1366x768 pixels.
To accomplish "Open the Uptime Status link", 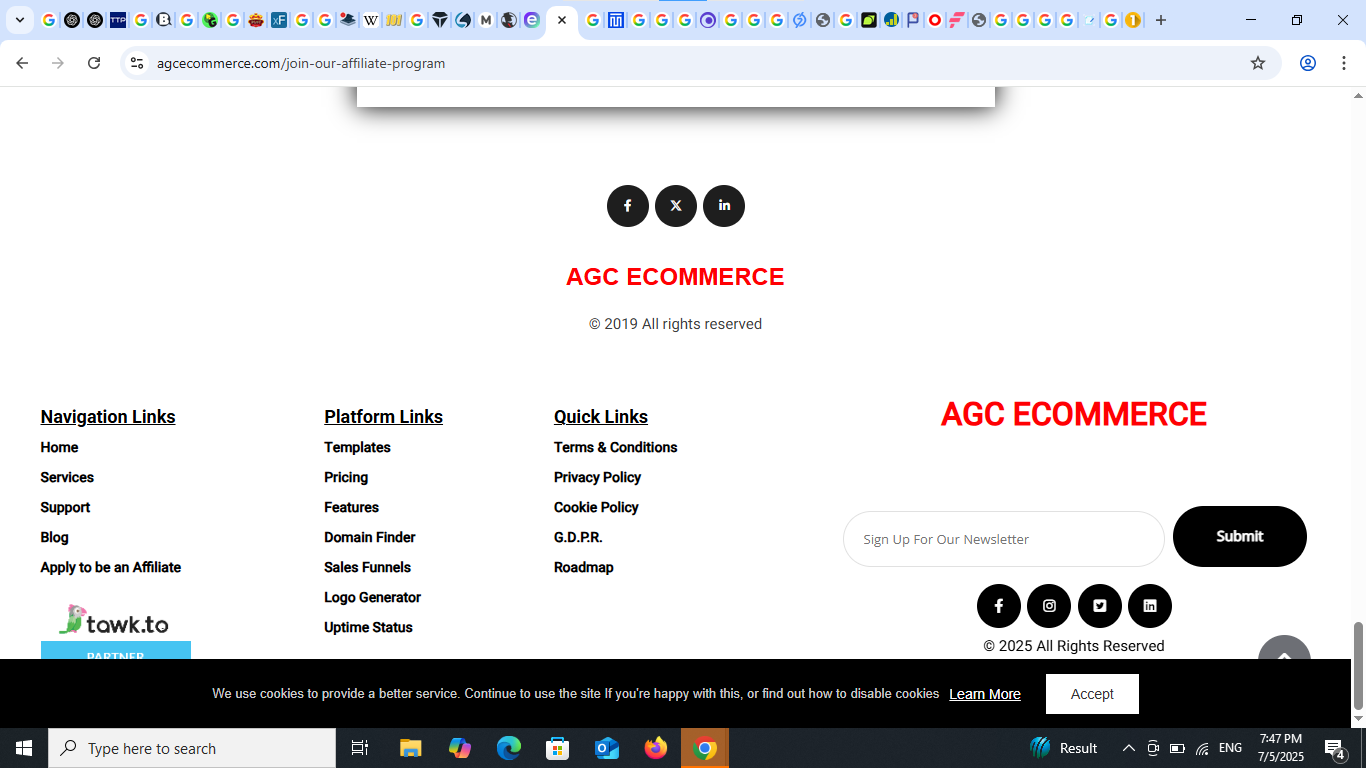I will tap(368, 627).
